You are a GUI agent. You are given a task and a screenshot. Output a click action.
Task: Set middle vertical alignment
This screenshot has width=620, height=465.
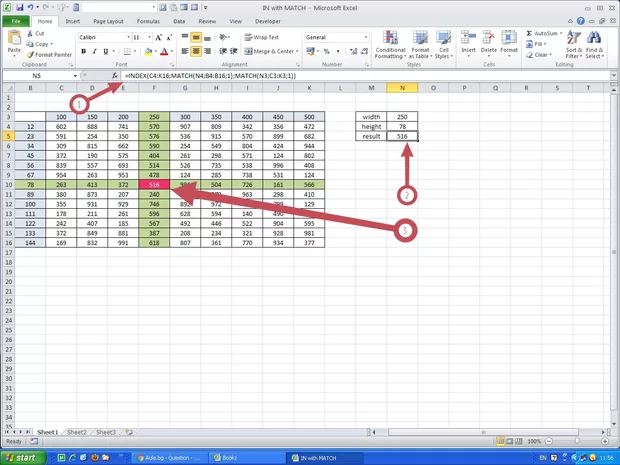[x=196, y=37]
